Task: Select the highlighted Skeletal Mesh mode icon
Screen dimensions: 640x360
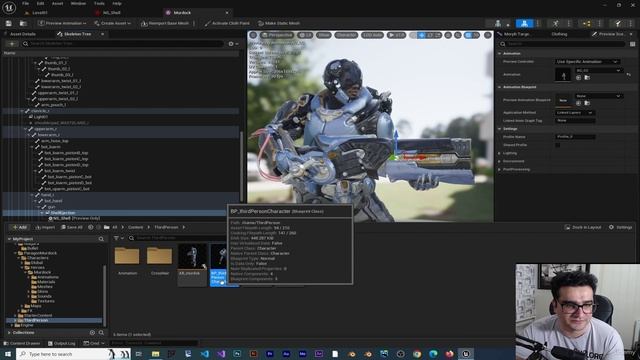Action: coord(524,23)
